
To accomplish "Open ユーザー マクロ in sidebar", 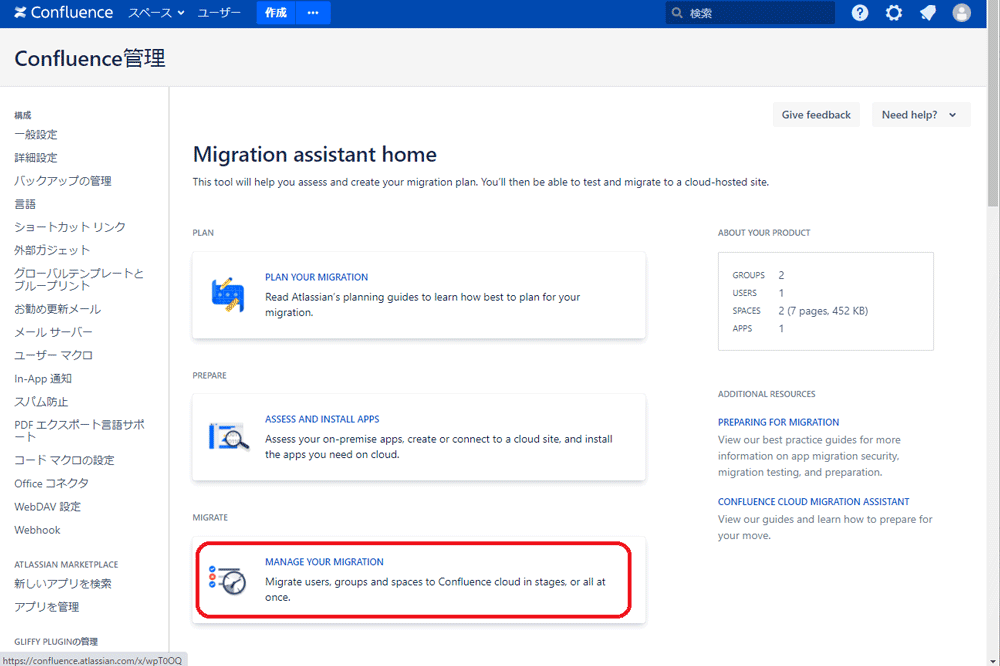I will pyautogui.click(x=53, y=355).
